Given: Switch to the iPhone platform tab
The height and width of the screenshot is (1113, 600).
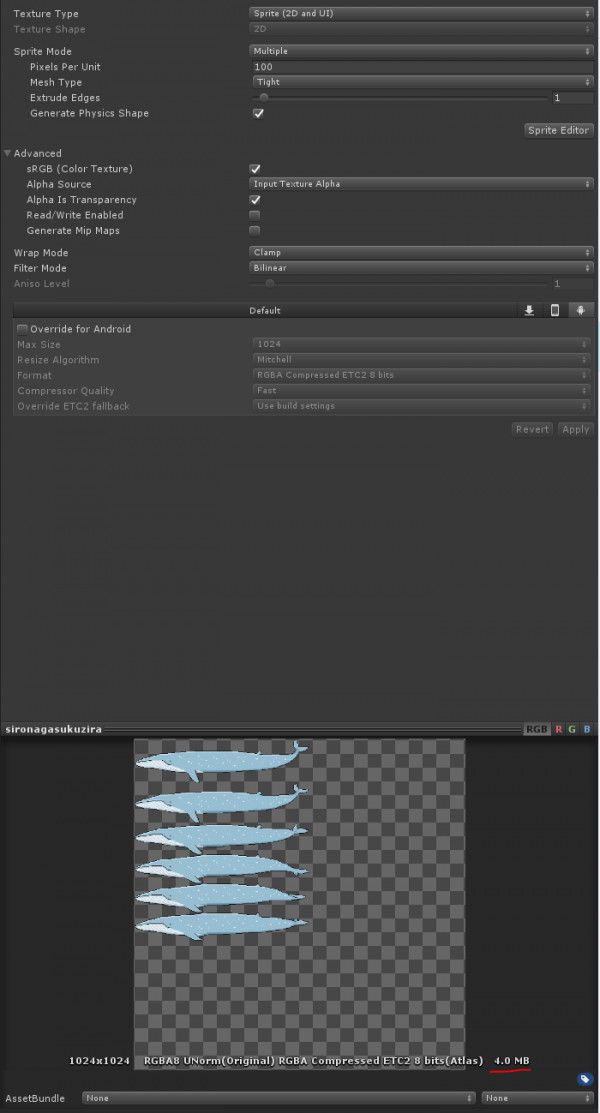Looking at the screenshot, I should click(x=555, y=310).
